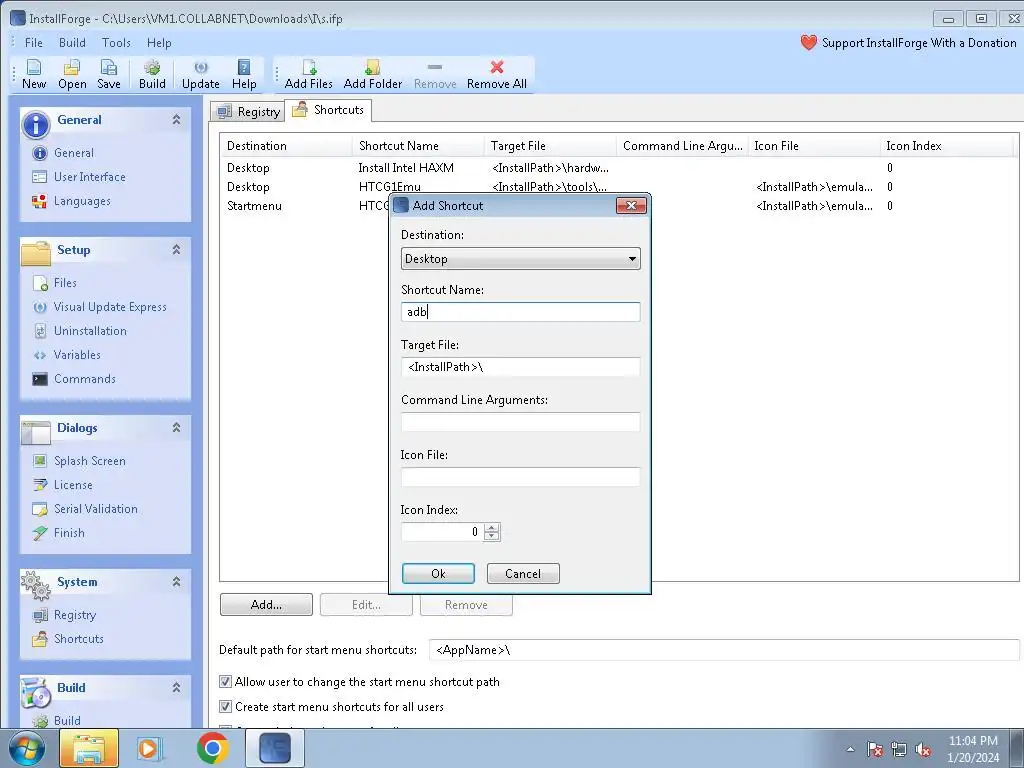
Task: Click the Build toolbar icon
Action: click(152, 74)
